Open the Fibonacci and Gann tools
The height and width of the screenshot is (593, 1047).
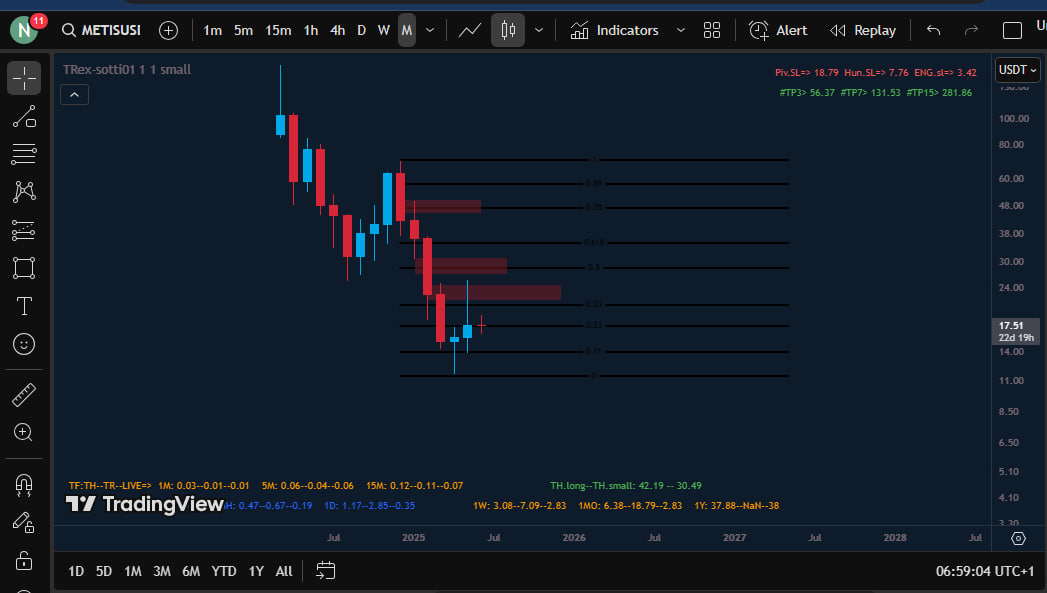[24, 154]
